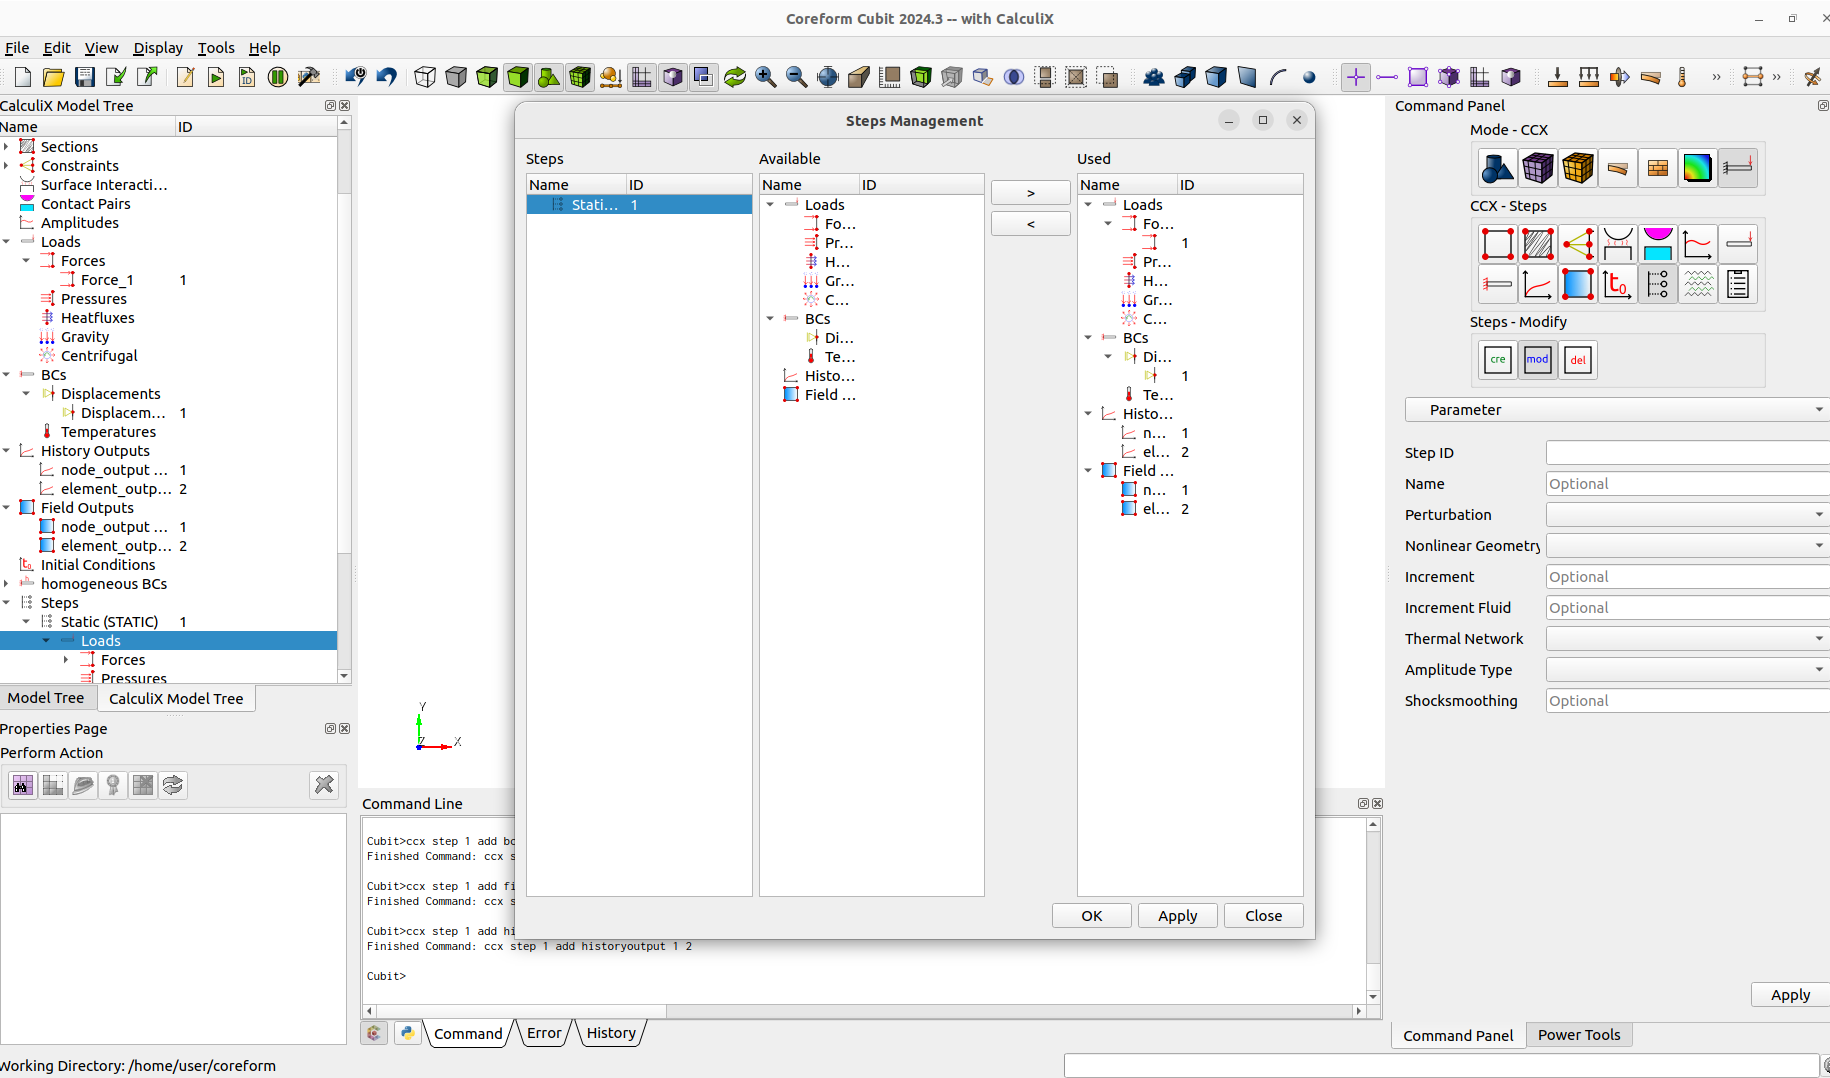Select the geometry mode icon with blue shapes
Image resolution: width=1830 pixels, height=1078 pixels.
pyautogui.click(x=1497, y=168)
